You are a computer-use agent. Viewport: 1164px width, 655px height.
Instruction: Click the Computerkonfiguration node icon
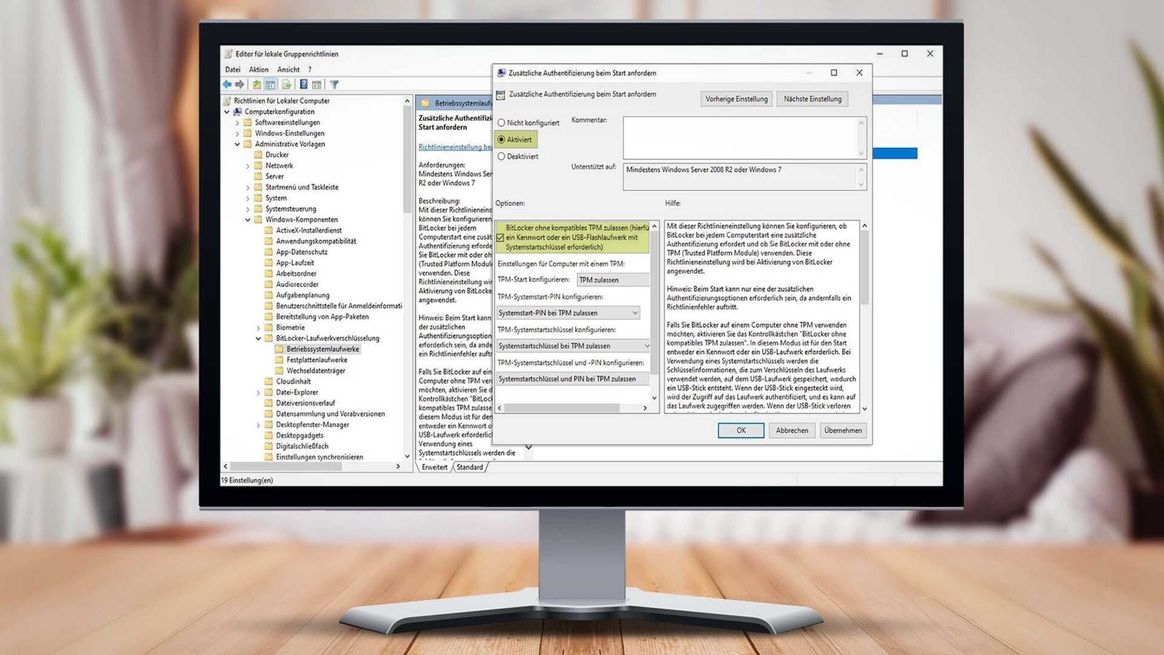(x=238, y=112)
